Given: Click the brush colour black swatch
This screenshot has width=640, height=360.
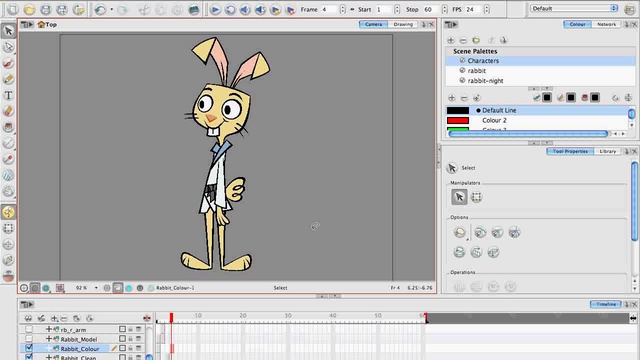Looking at the screenshot, I should coord(547,98).
